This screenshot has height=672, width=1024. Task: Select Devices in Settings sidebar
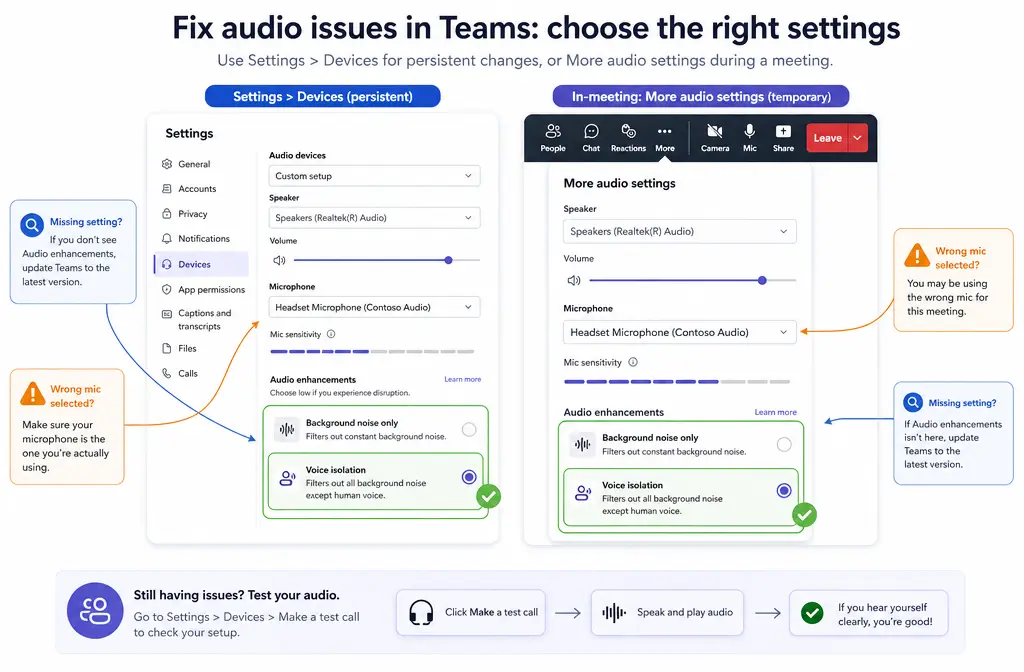tap(201, 264)
